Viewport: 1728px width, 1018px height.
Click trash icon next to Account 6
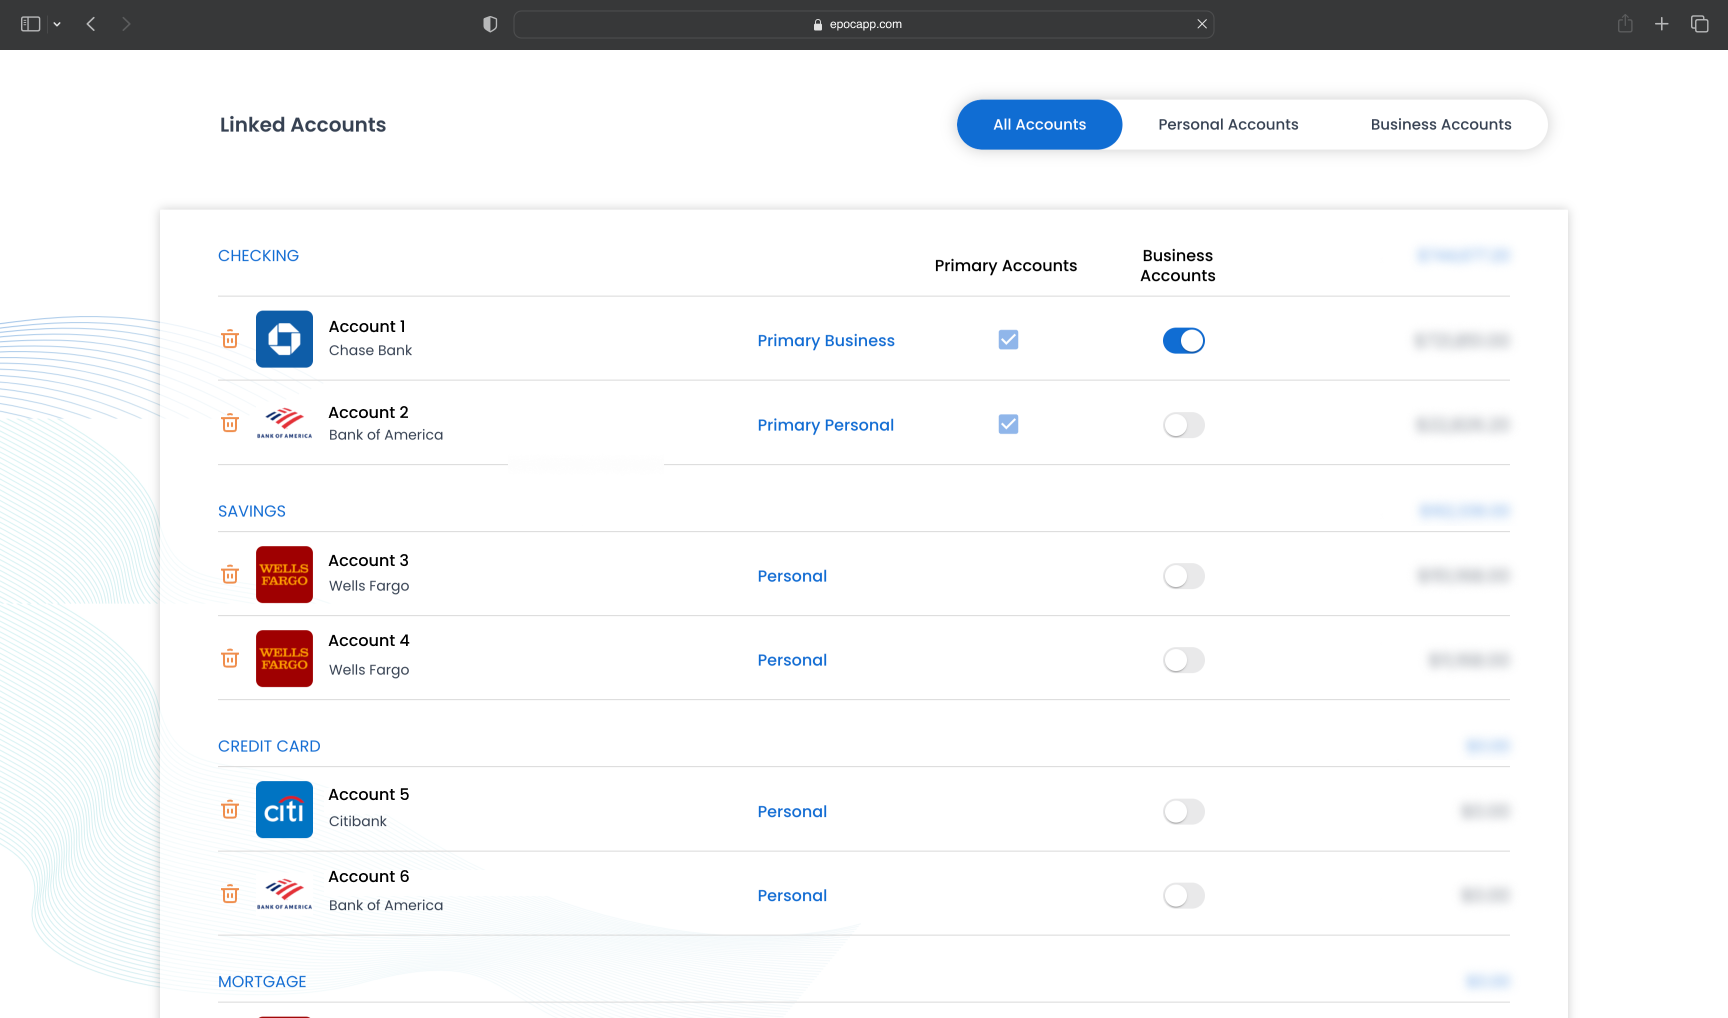(x=230, y=894)
